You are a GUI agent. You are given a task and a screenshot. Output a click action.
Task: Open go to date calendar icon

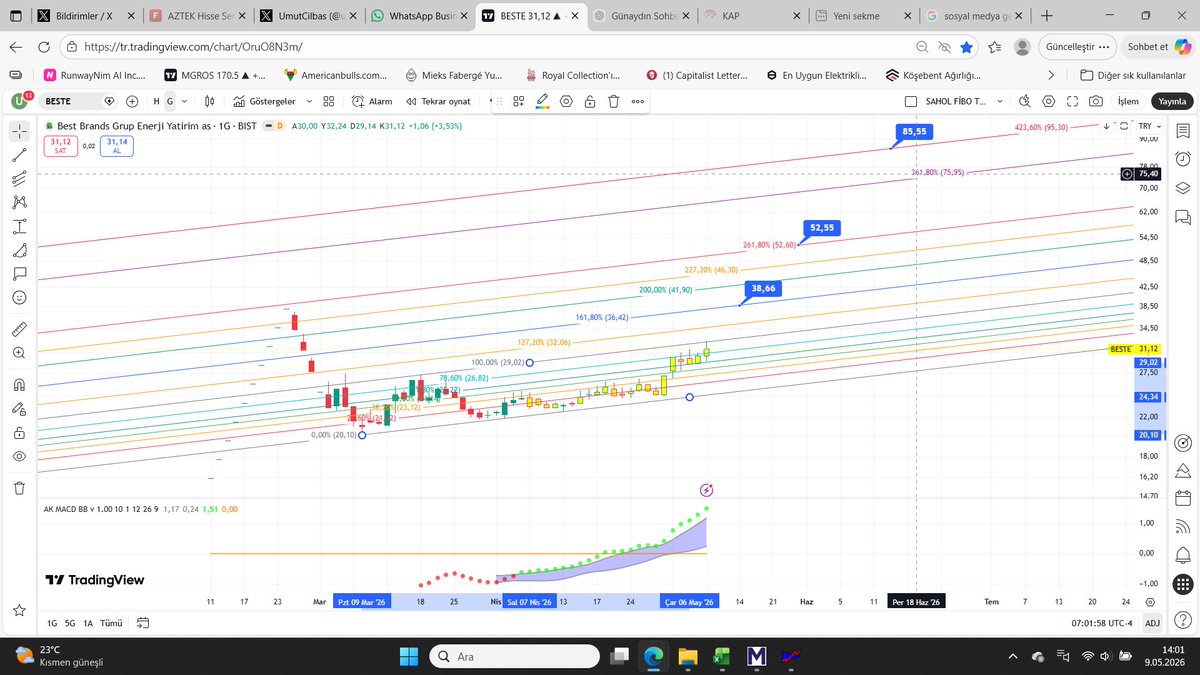[142, 622]
